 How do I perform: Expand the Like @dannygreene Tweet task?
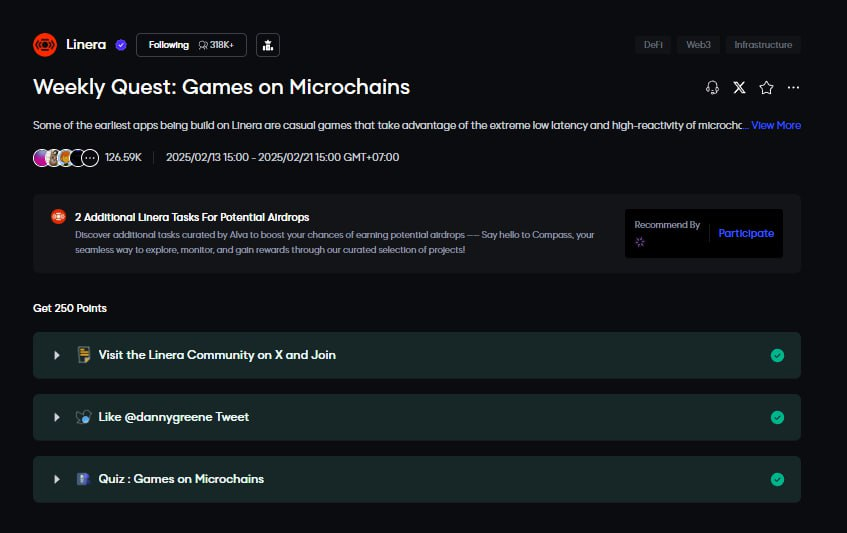point(57,417)
